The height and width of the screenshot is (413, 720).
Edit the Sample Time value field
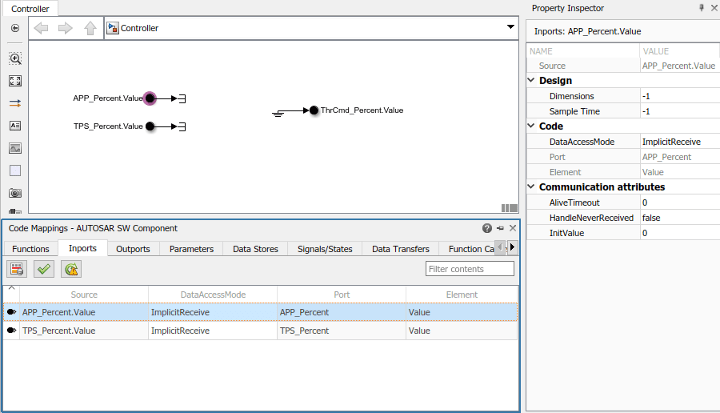coord(680,111)
